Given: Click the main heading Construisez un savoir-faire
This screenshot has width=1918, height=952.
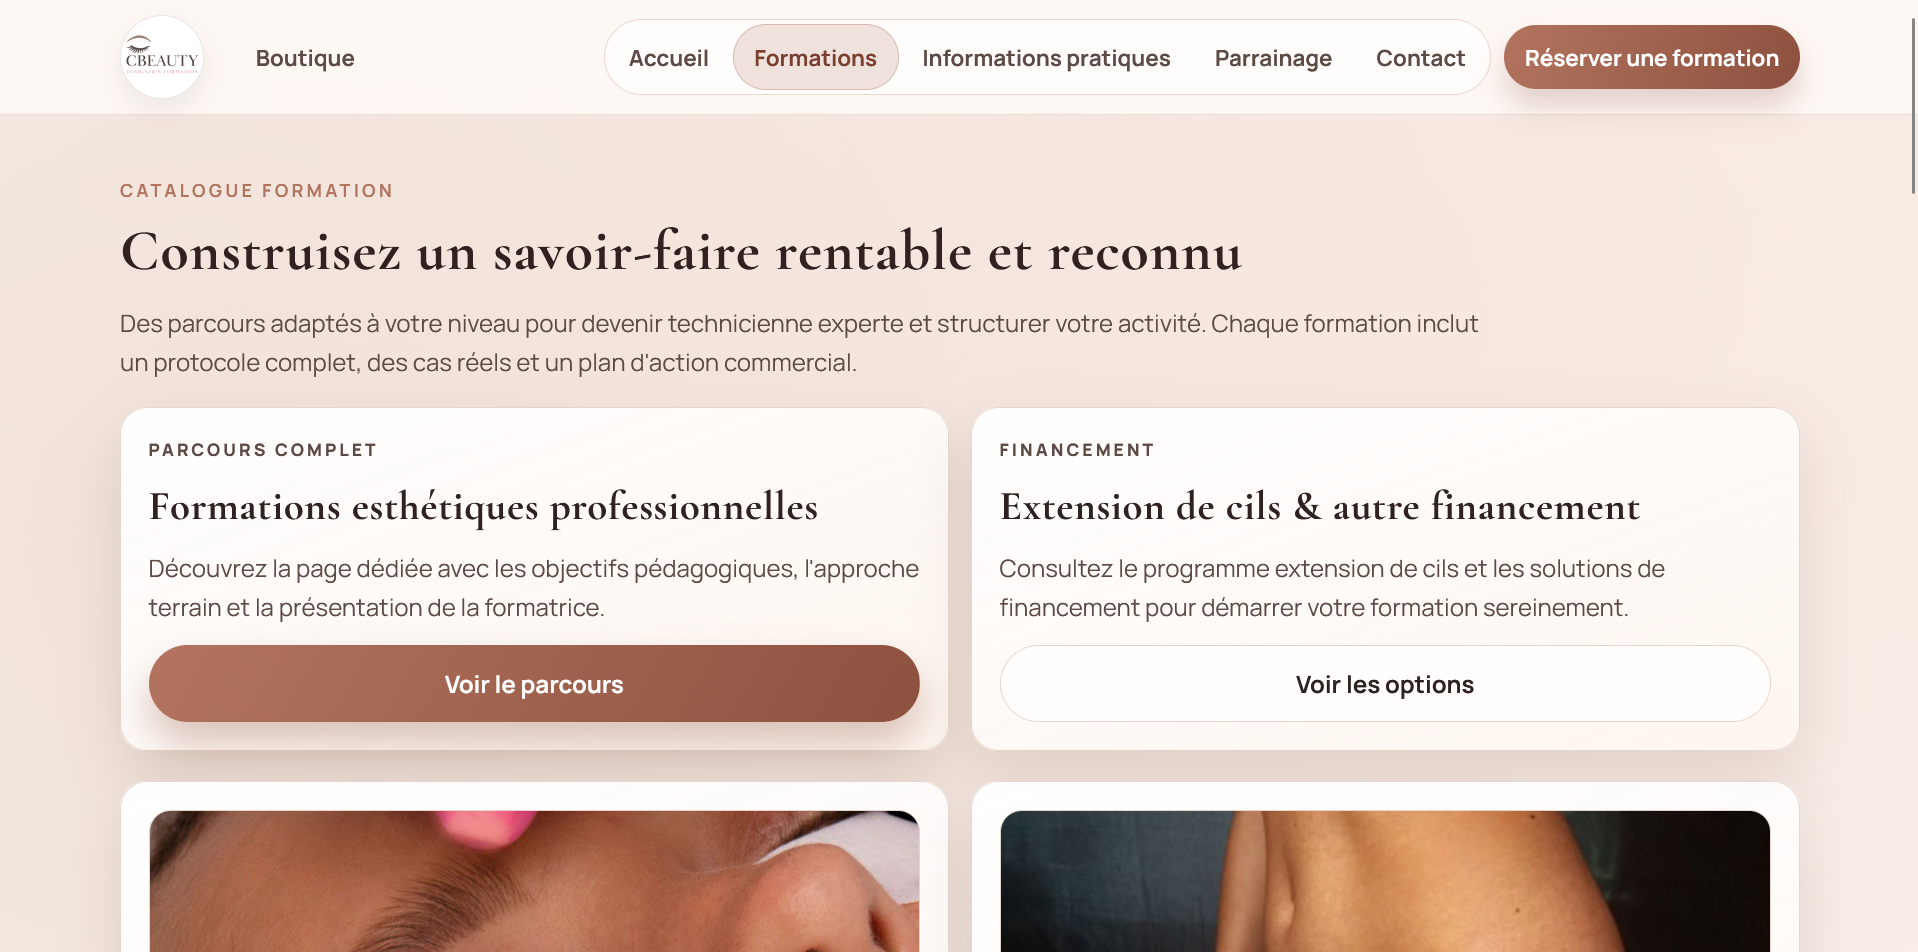Looking at the screenshot, I should pyautogui.click(x=681, y=251).
